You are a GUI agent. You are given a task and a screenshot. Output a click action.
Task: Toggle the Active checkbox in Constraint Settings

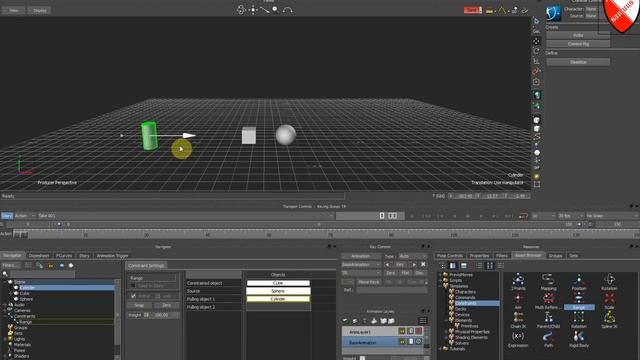tap(133, 296)
